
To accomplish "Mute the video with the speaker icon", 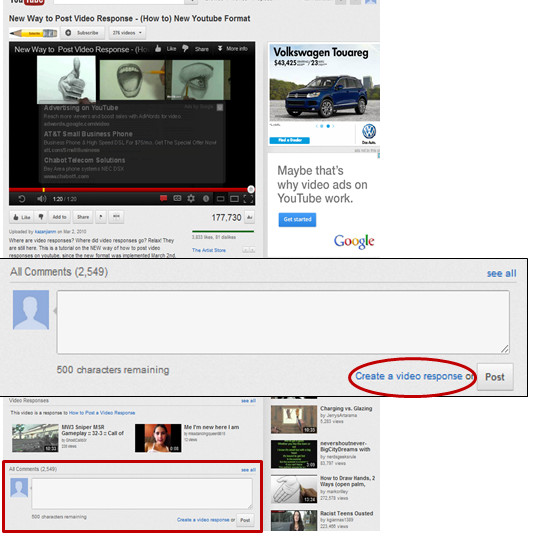I will [x=42, y=199].
